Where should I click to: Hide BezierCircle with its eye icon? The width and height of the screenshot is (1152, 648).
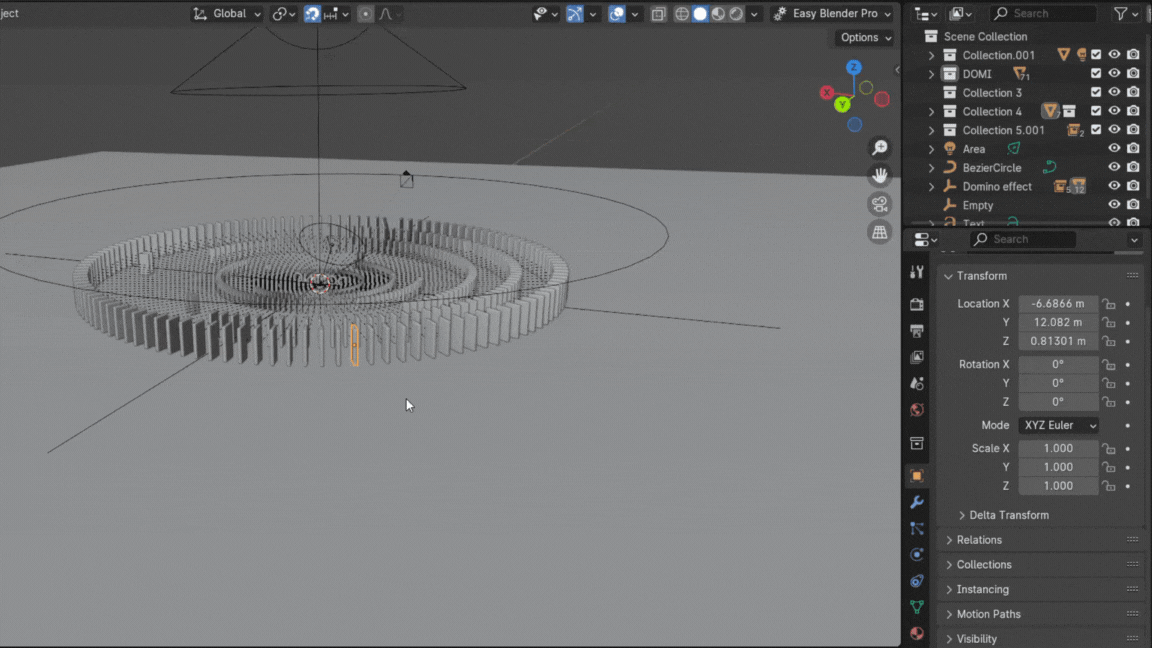[x=1114, y=168]
